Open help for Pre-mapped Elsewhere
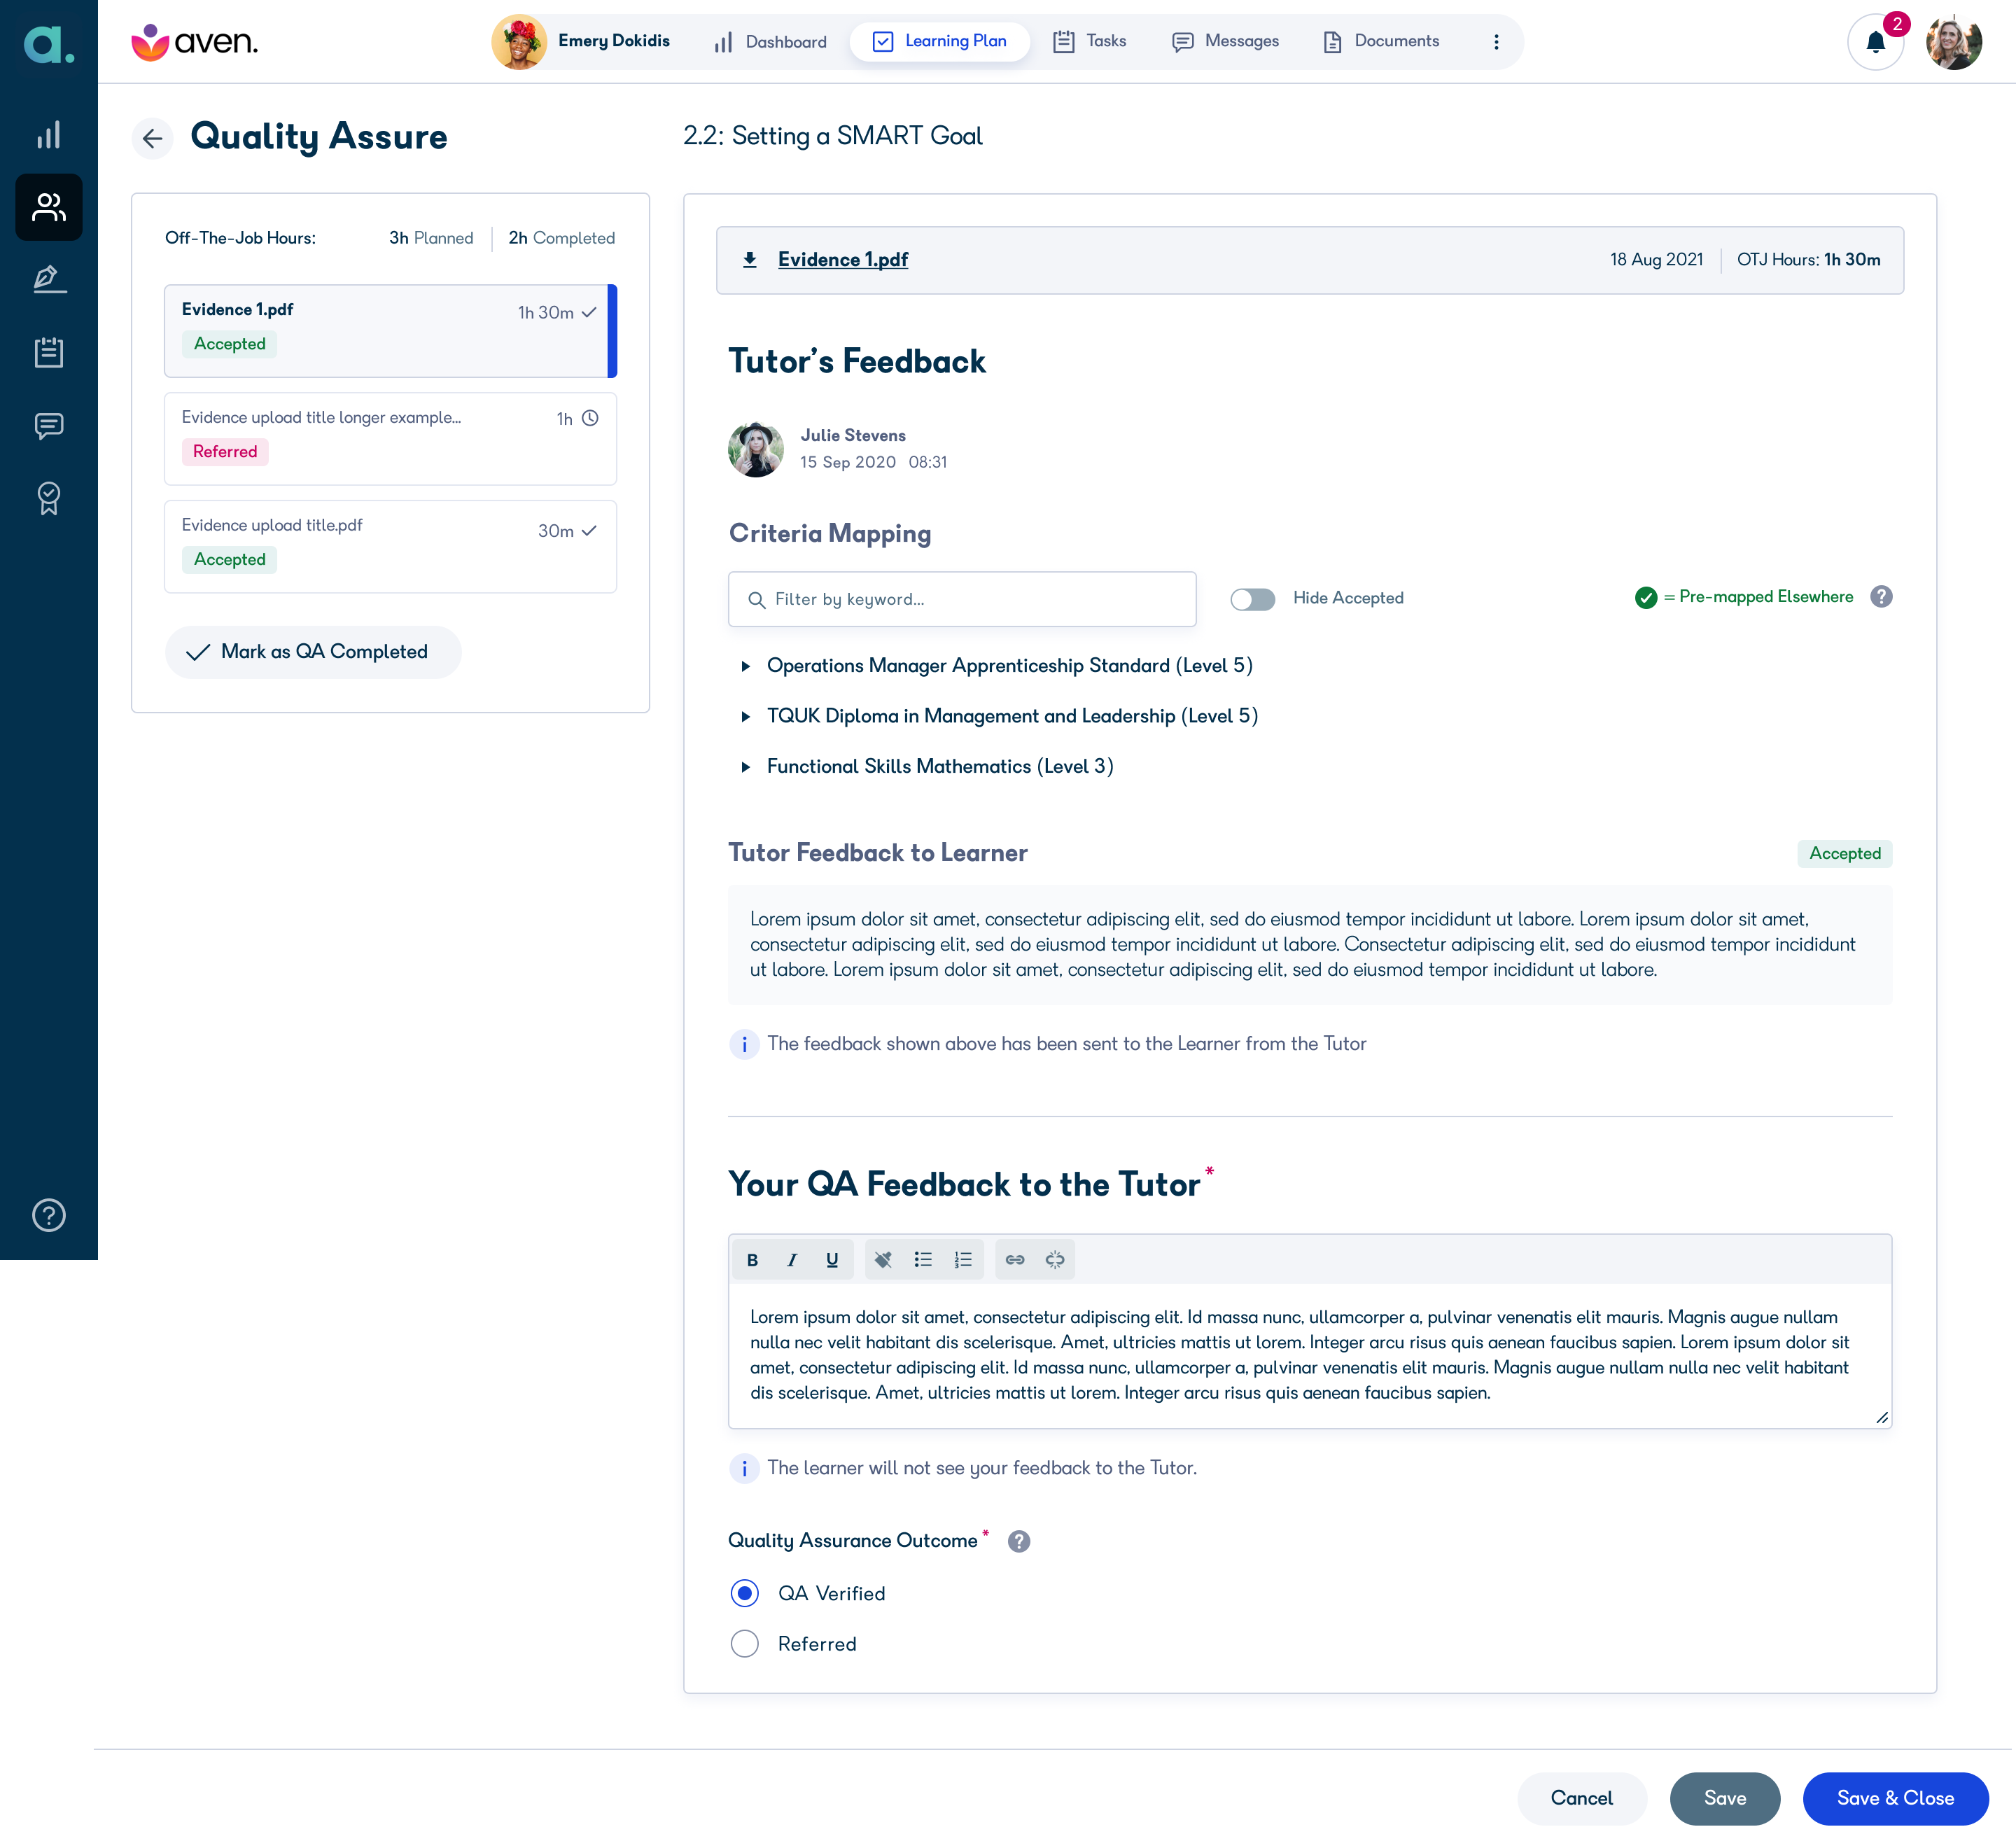This screenshot has height=1848, width=2016. [x=1881, y=597]
